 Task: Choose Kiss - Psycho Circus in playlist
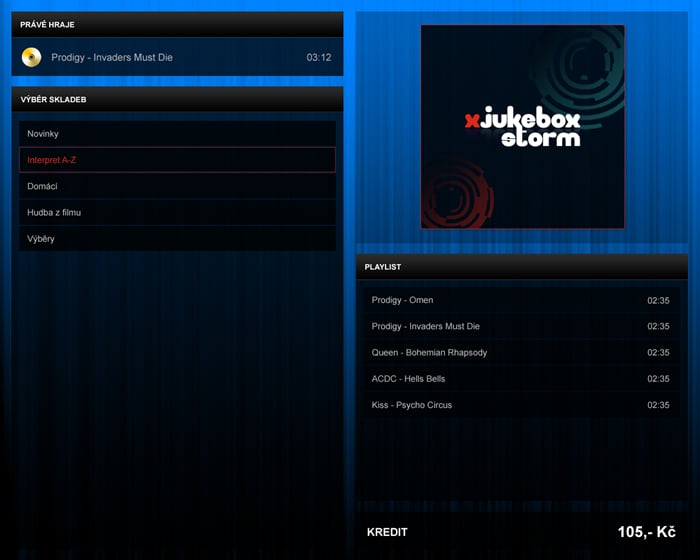coord(411,405)
